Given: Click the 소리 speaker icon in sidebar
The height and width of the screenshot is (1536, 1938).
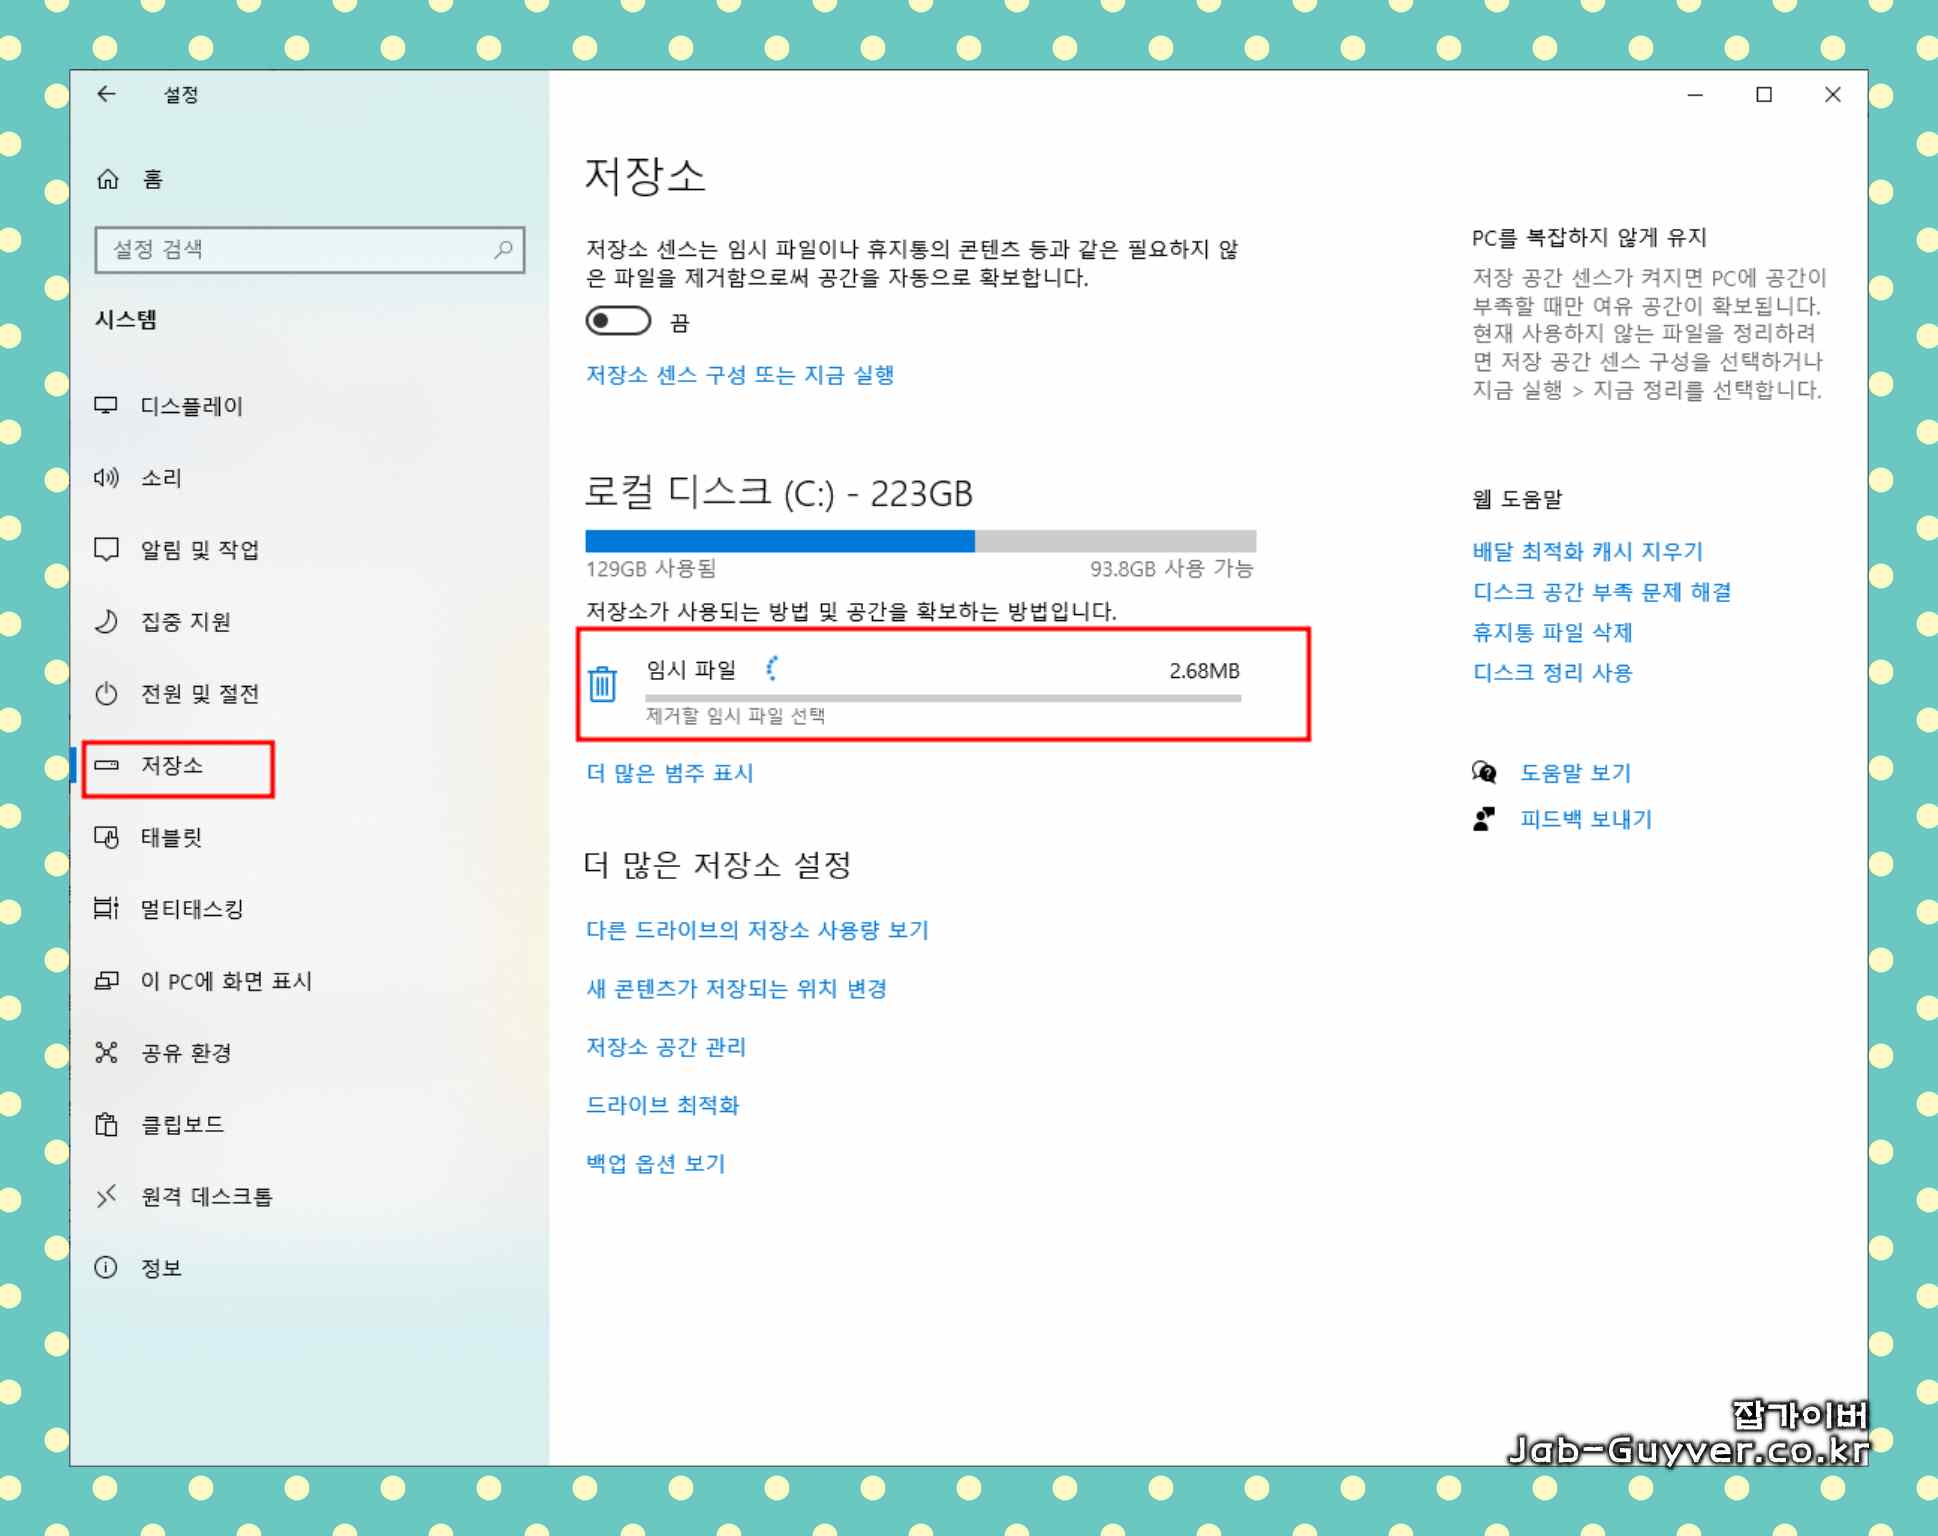Looking at the screenshot, I should pos(106,478).
